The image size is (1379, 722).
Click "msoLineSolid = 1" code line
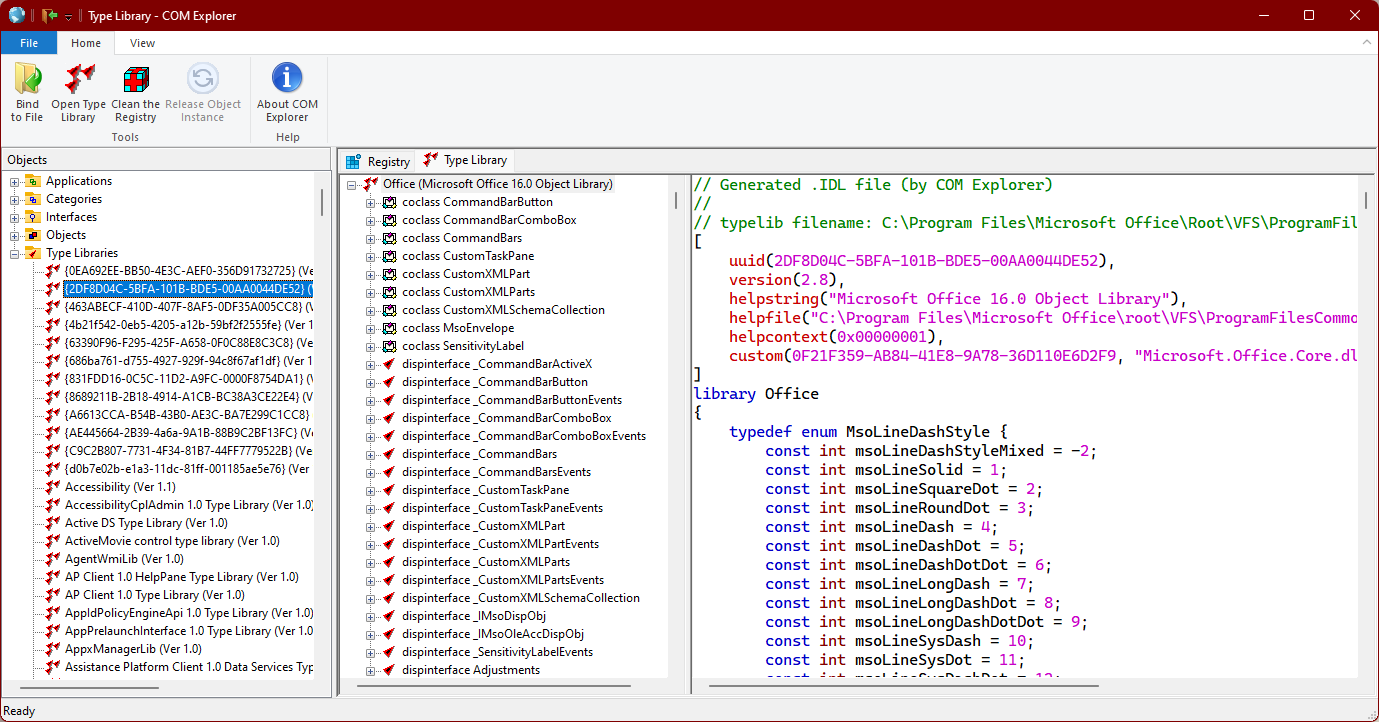(x=886, y=470)
